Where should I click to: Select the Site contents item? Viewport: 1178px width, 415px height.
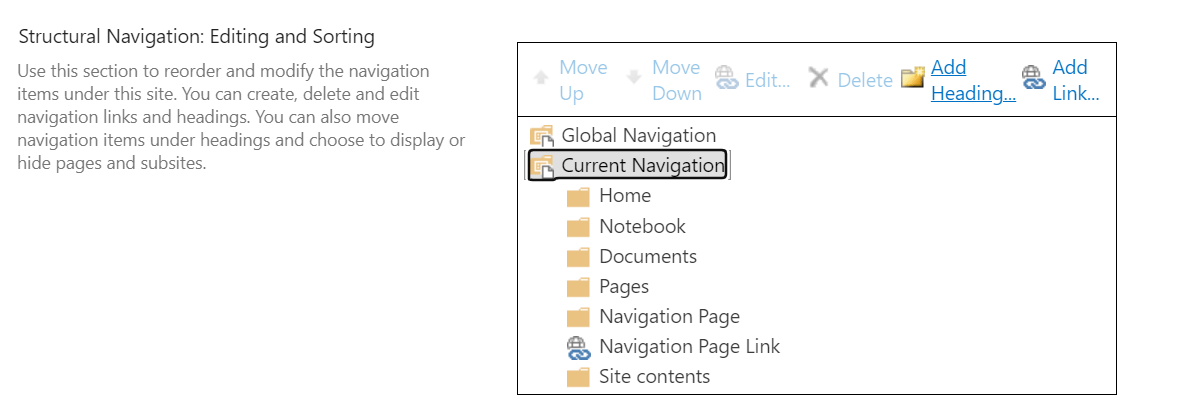pyautogui.click(x=654, y=377)
